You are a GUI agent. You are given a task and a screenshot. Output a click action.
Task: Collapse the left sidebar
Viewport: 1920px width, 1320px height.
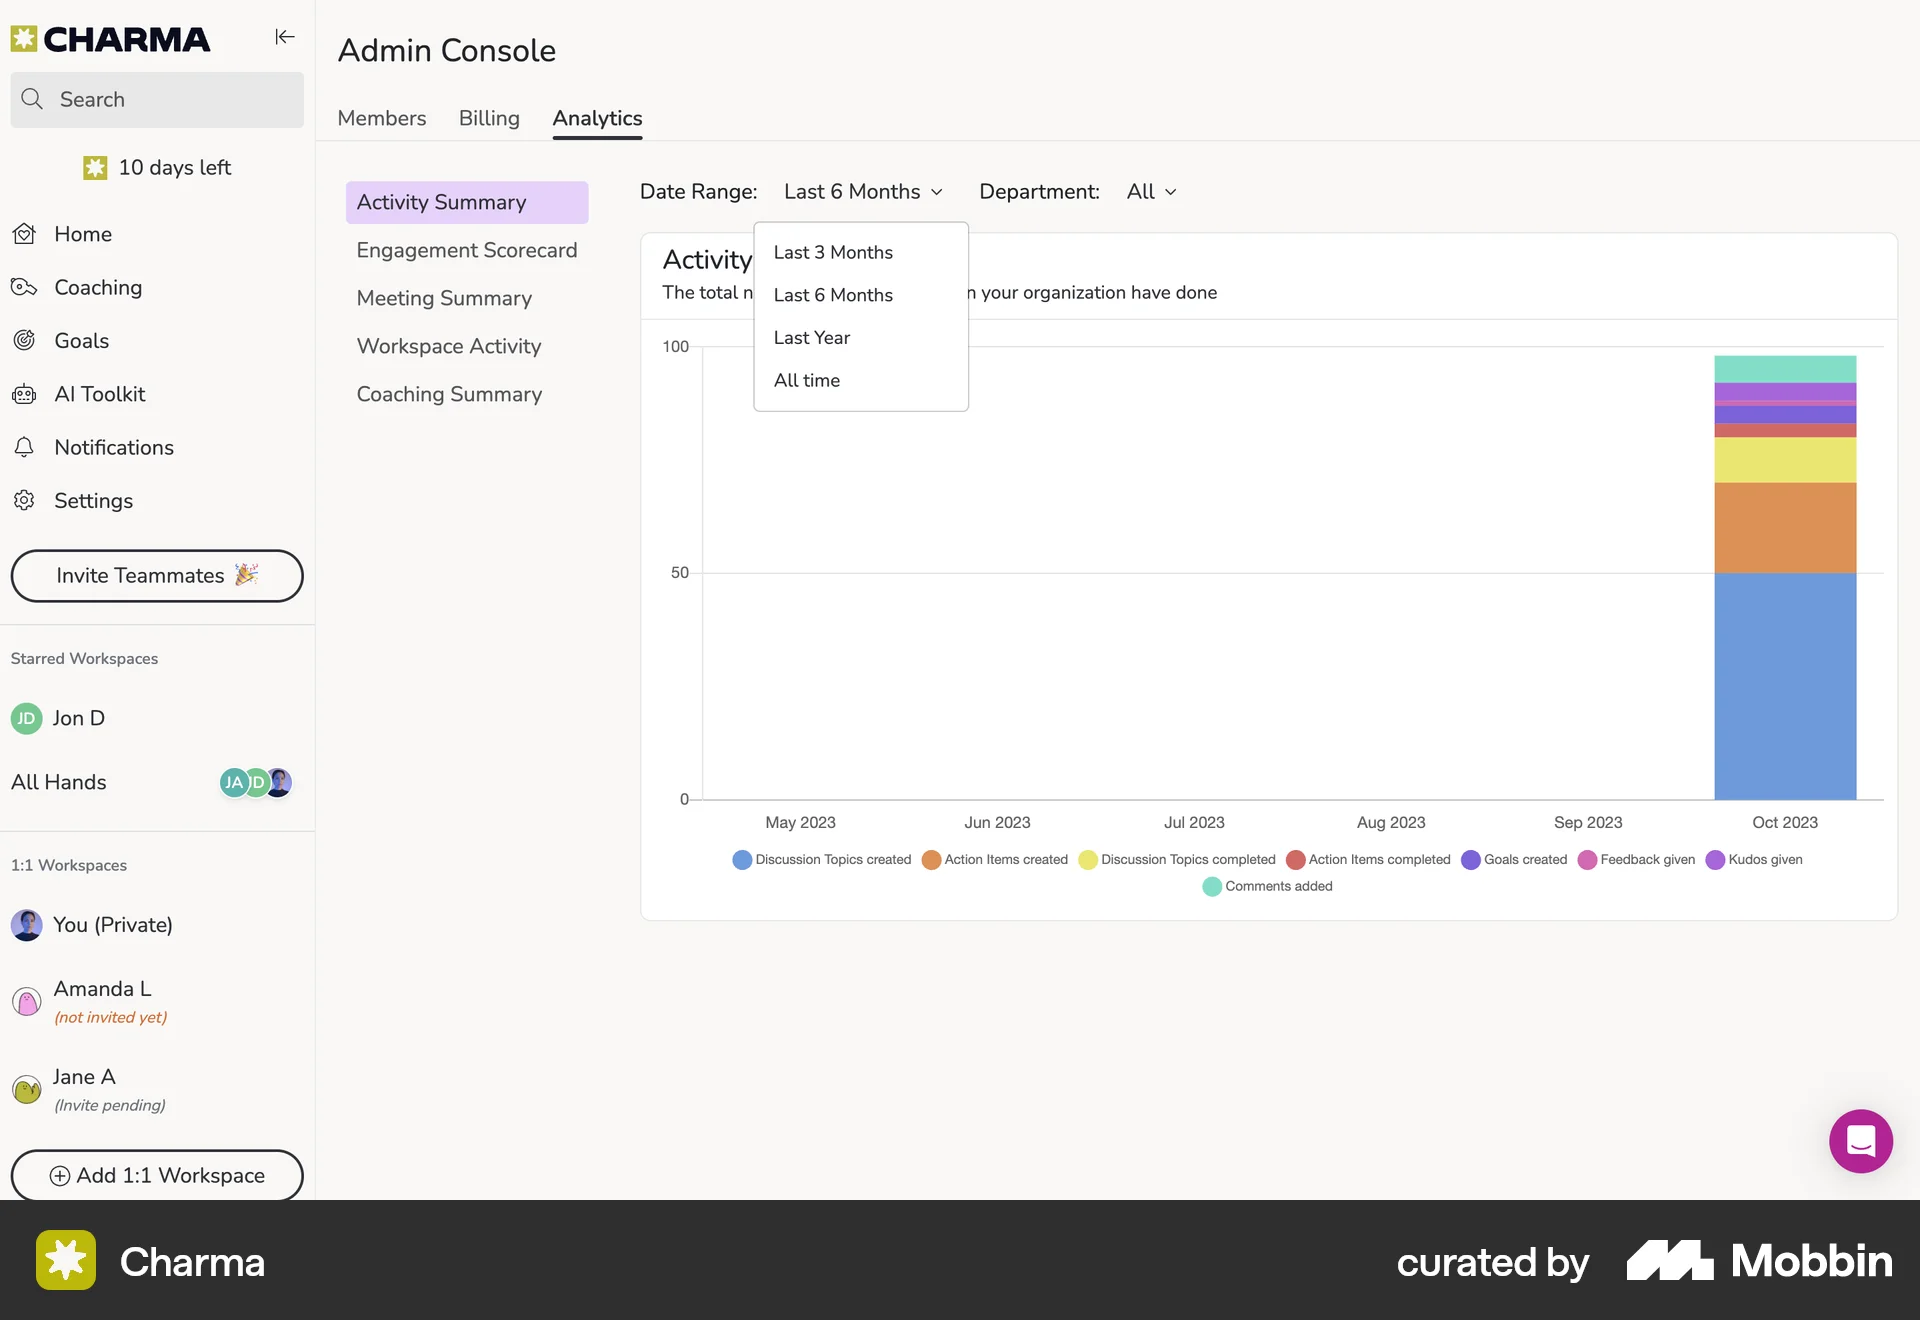(x=284, y=37)
